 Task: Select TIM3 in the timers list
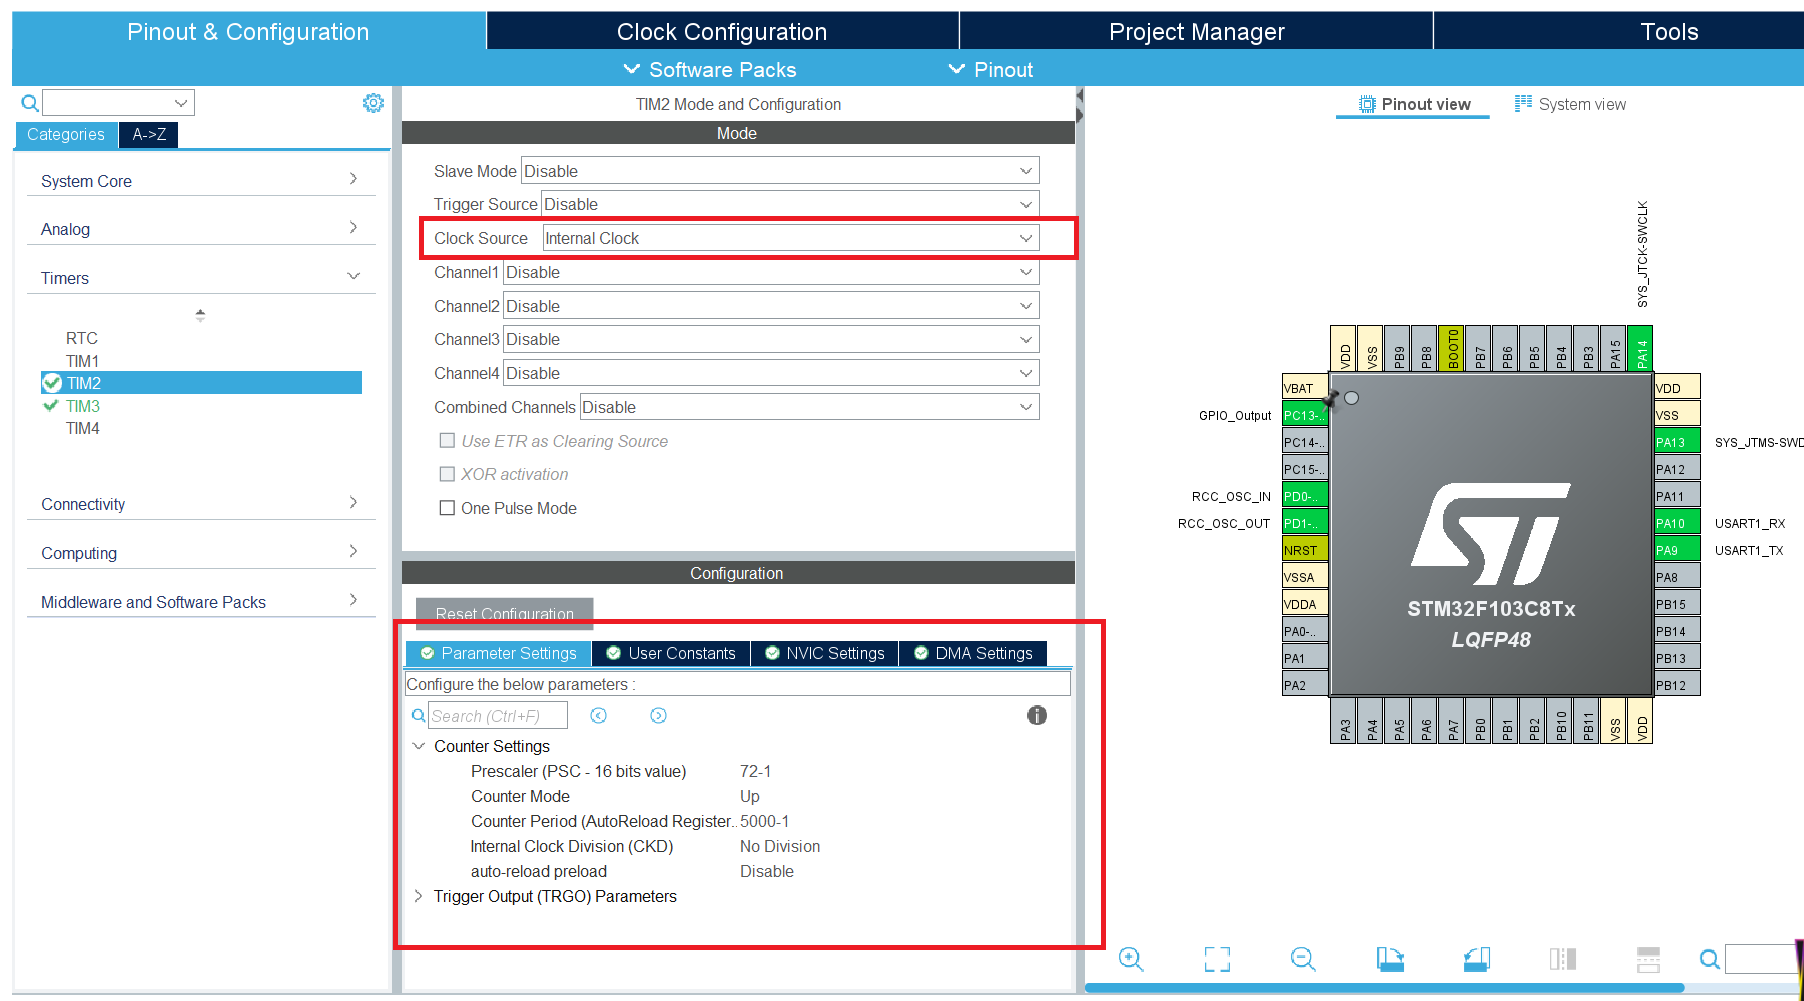click(83, 406)
